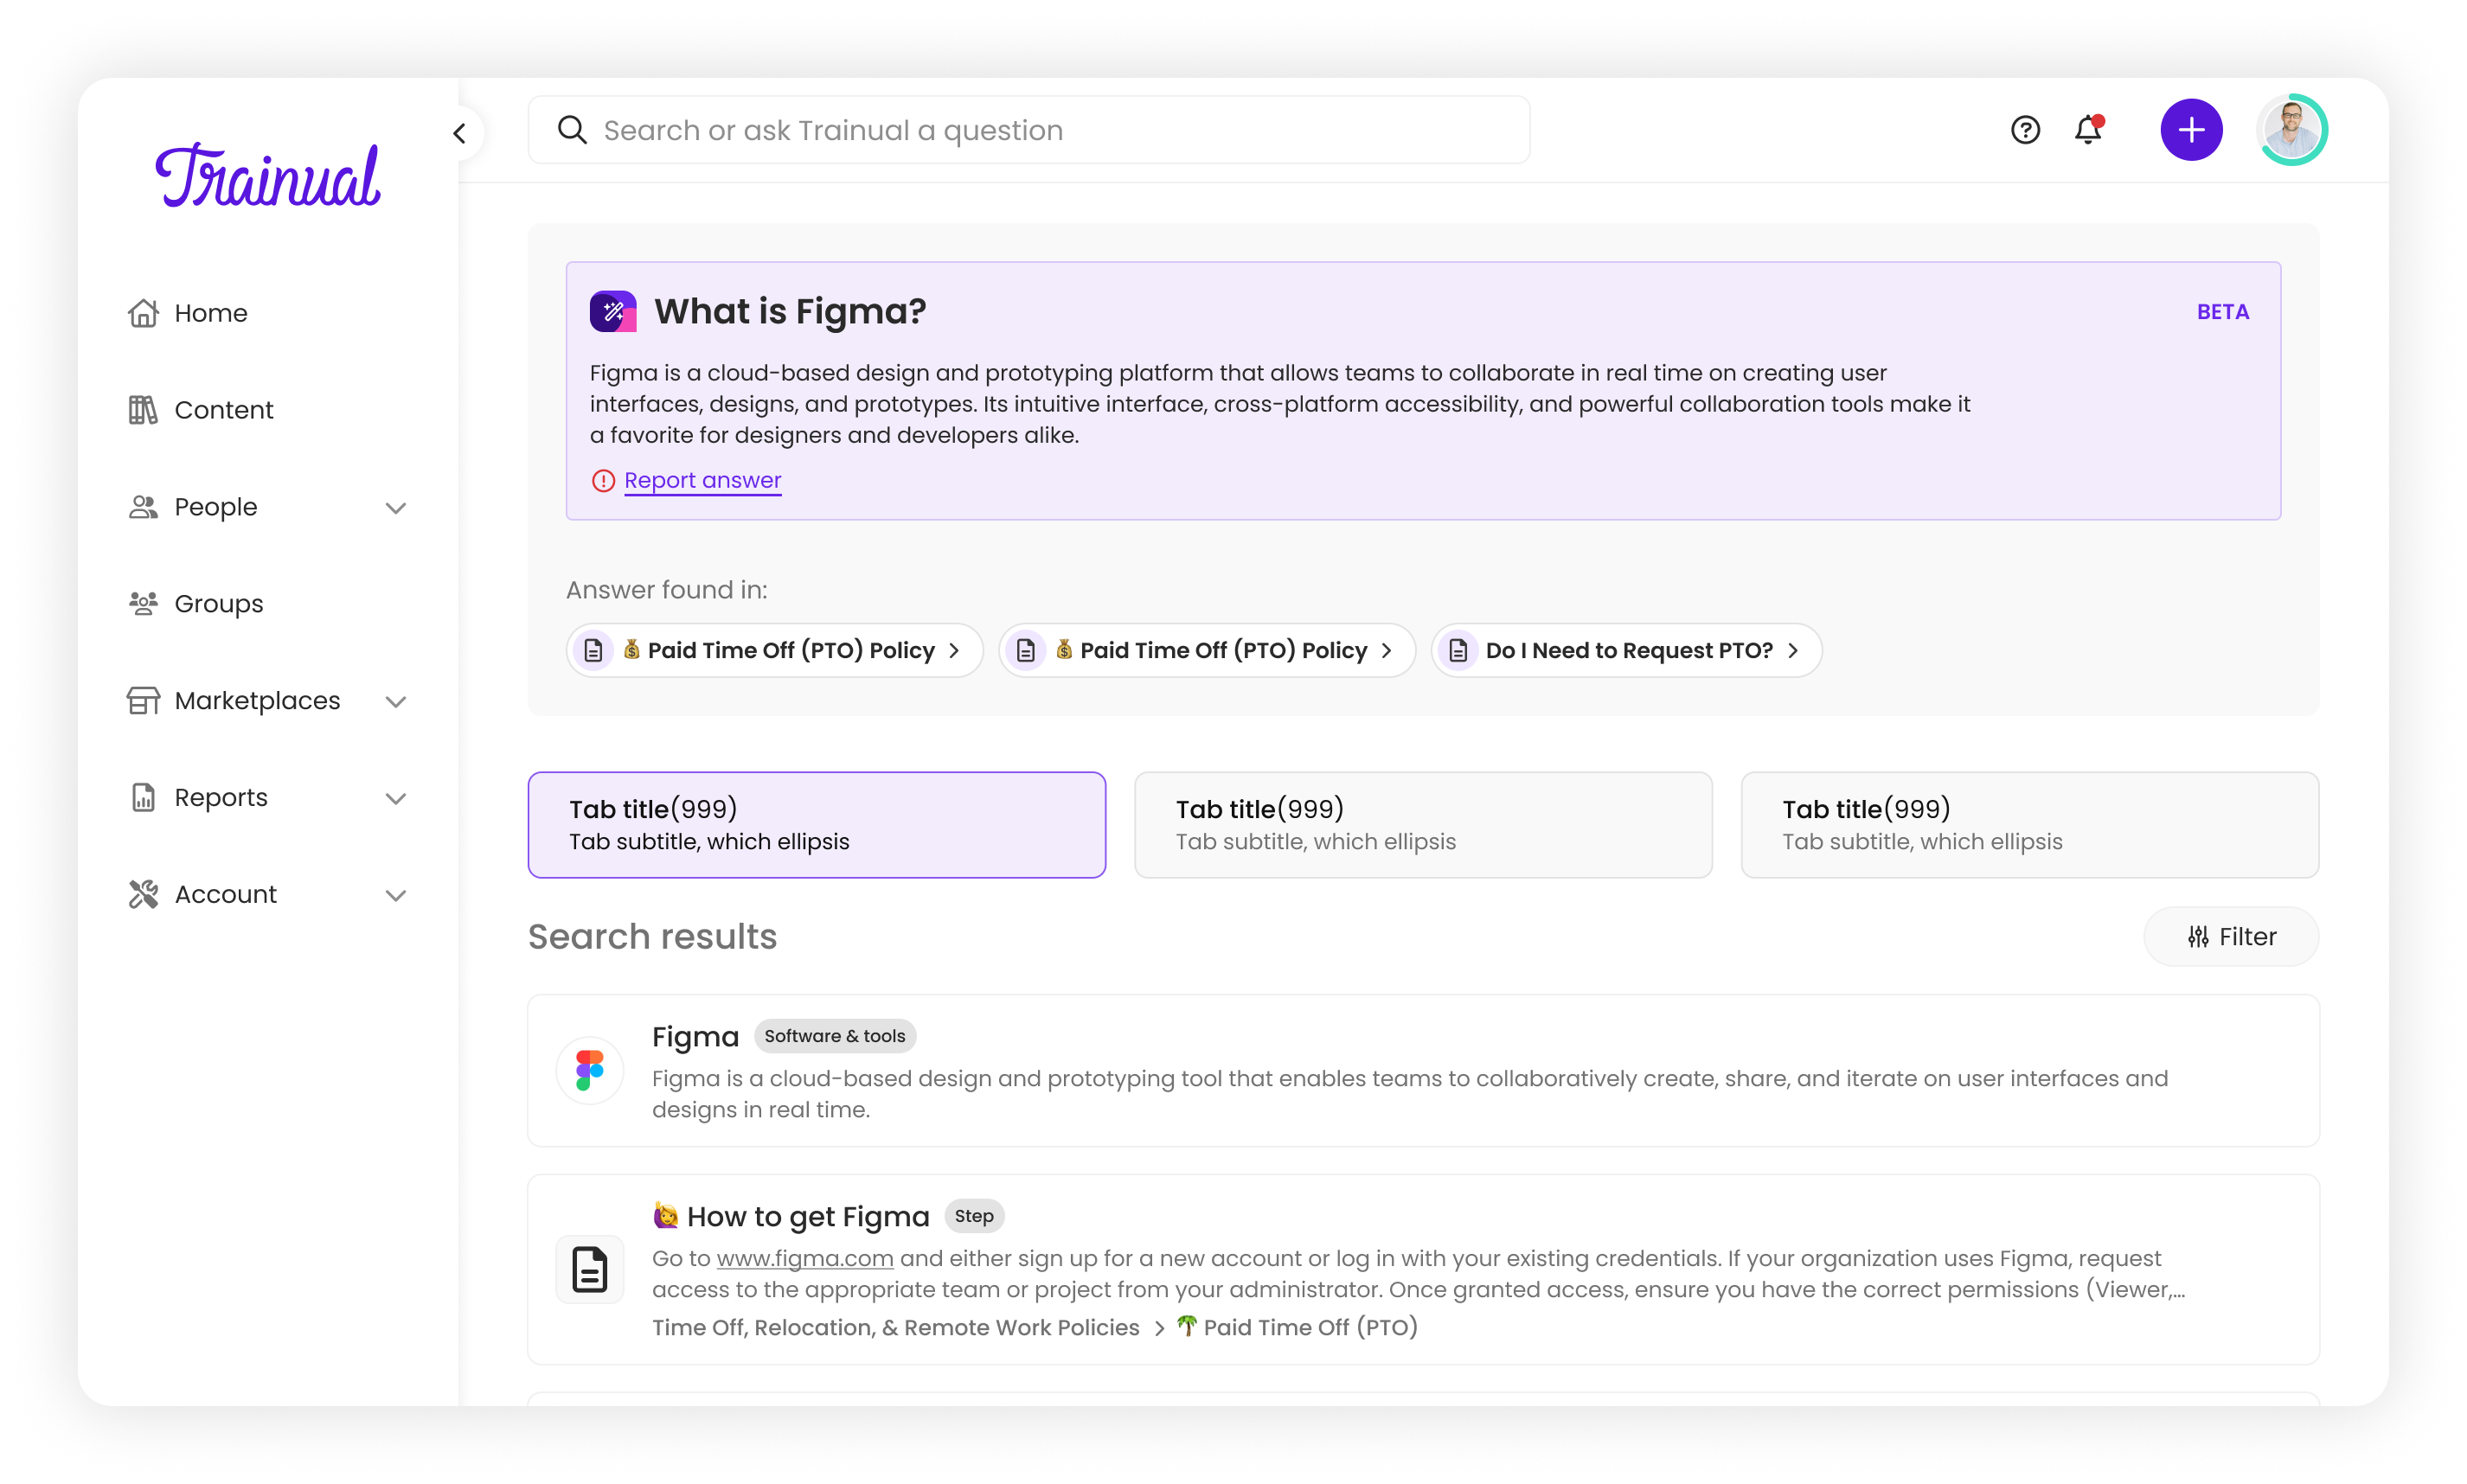Click the Trainual logo
This screenshot has width=2467, height=1484.
pos(268,176)
